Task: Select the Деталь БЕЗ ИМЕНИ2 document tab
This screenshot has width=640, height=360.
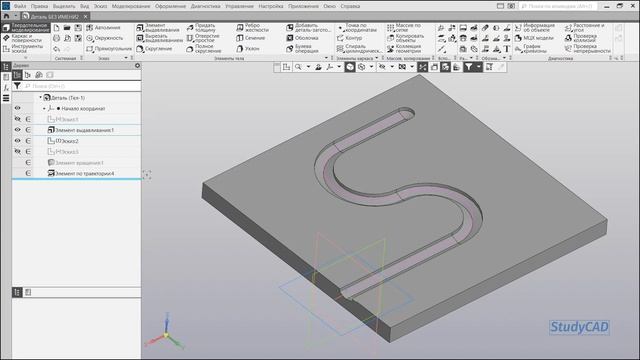Action: click(55, 16)
